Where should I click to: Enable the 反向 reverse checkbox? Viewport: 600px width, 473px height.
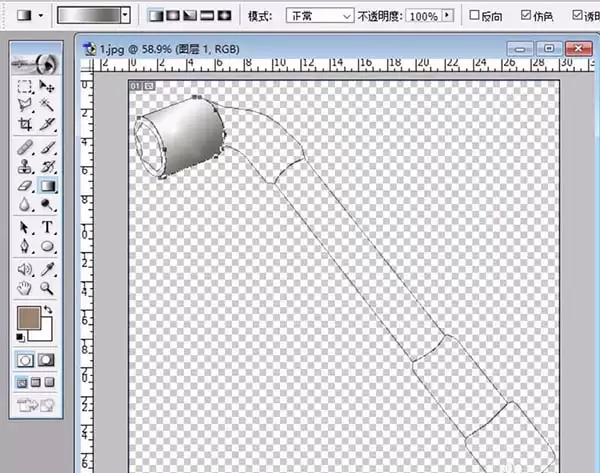coord(474,15)
